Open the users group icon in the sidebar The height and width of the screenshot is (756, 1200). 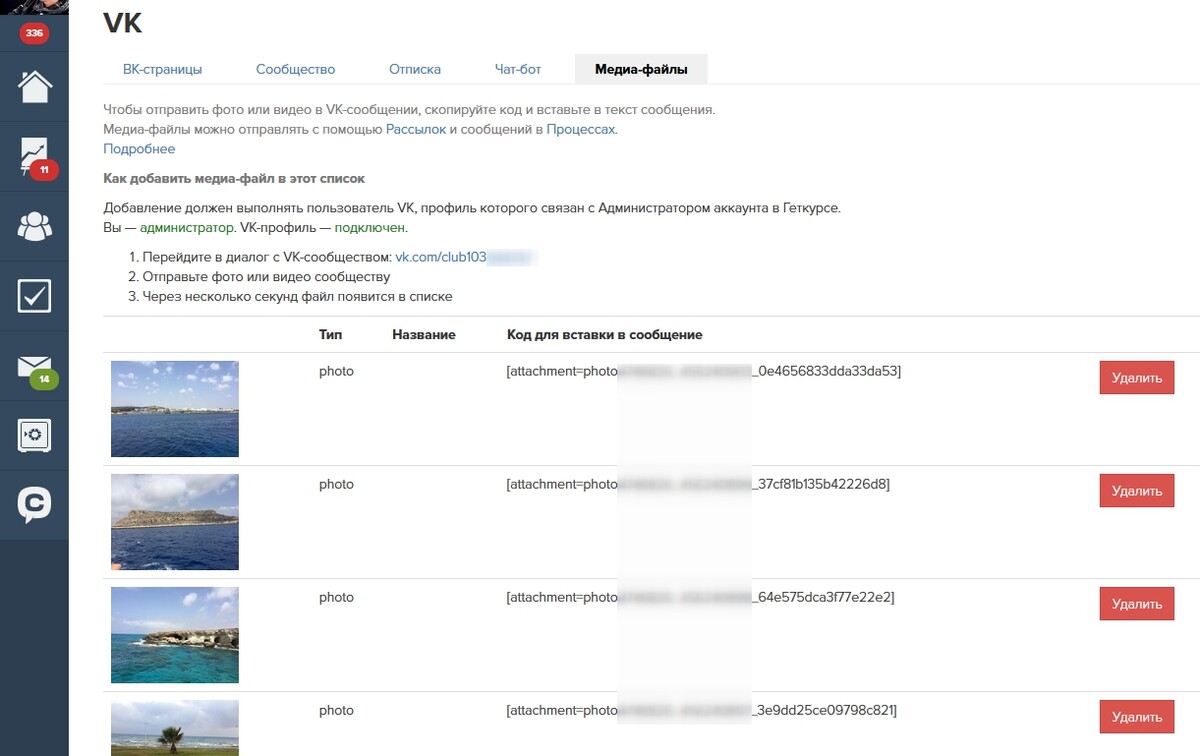pyautogui.click(x=34, y=226)
